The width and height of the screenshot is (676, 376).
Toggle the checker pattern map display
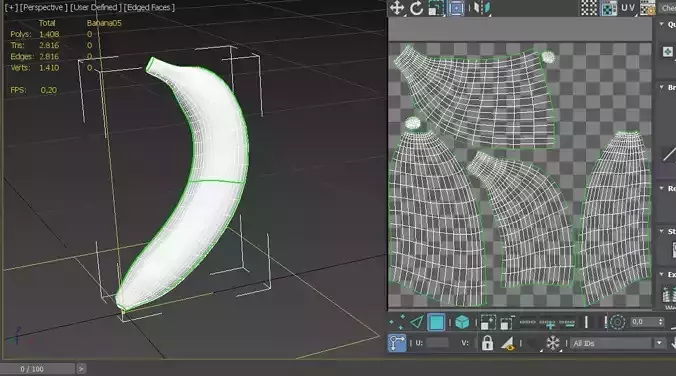[588, 8]
